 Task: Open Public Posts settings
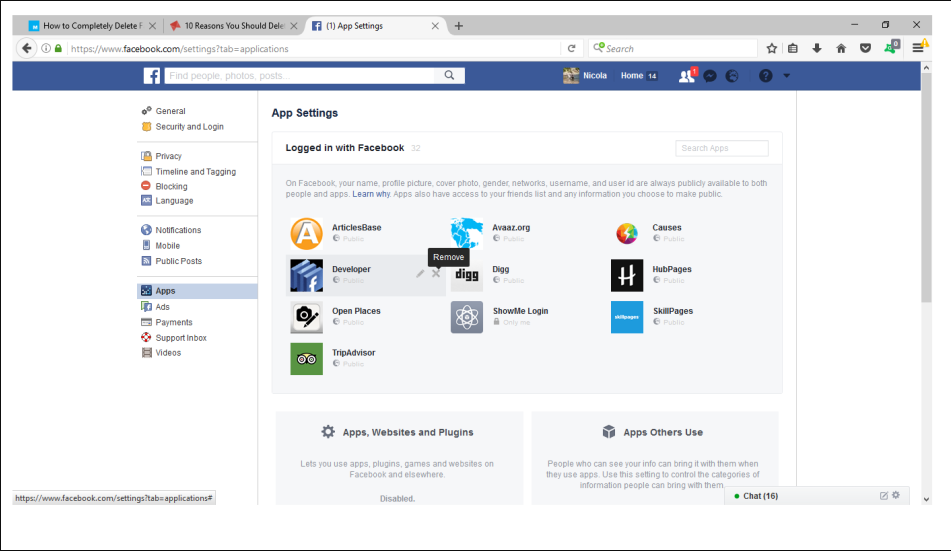coord(178,261)
